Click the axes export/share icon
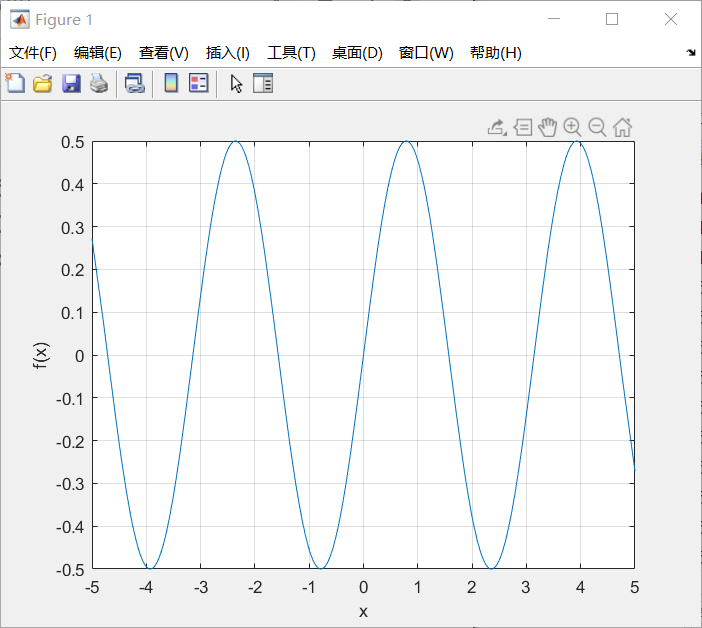702x628 pixels. tap(497, 128)
